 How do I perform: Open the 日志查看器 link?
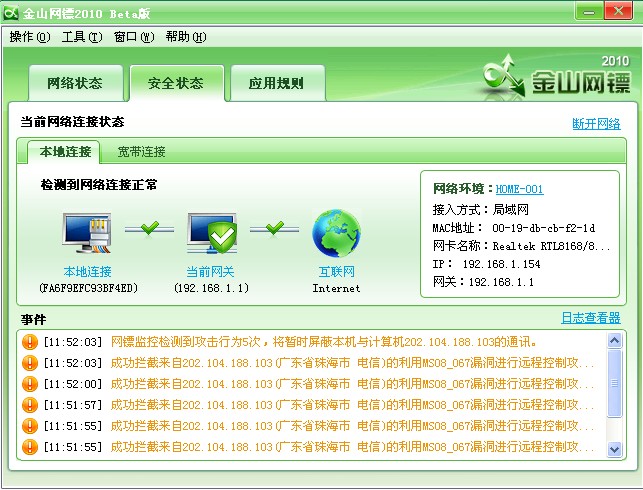pos(591,317)
